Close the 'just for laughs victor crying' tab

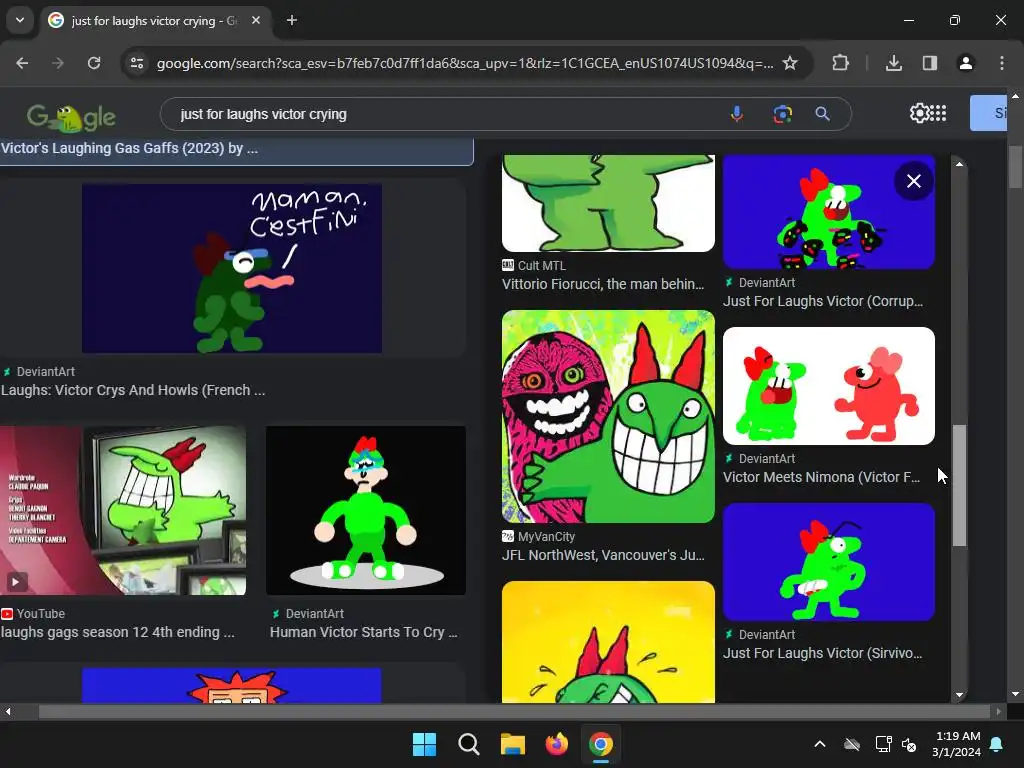tap(256, 20)
